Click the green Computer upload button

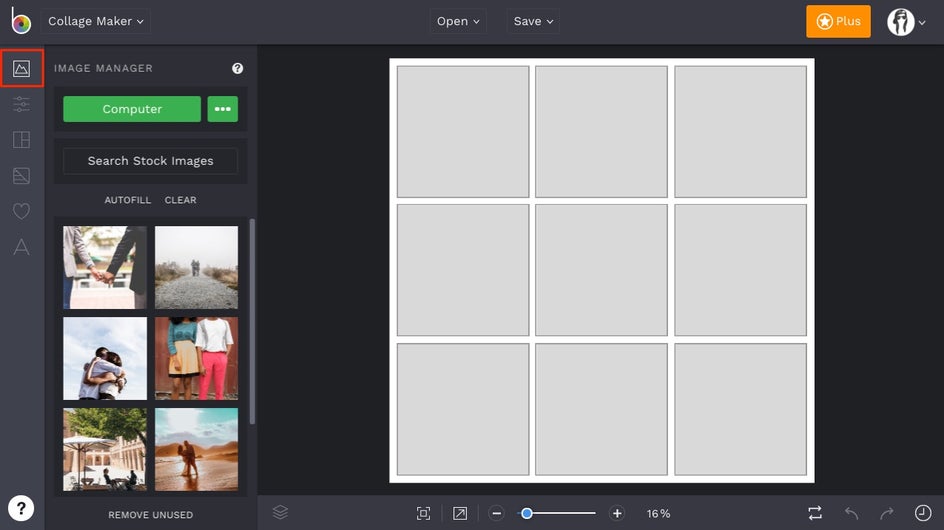(132, 109)
